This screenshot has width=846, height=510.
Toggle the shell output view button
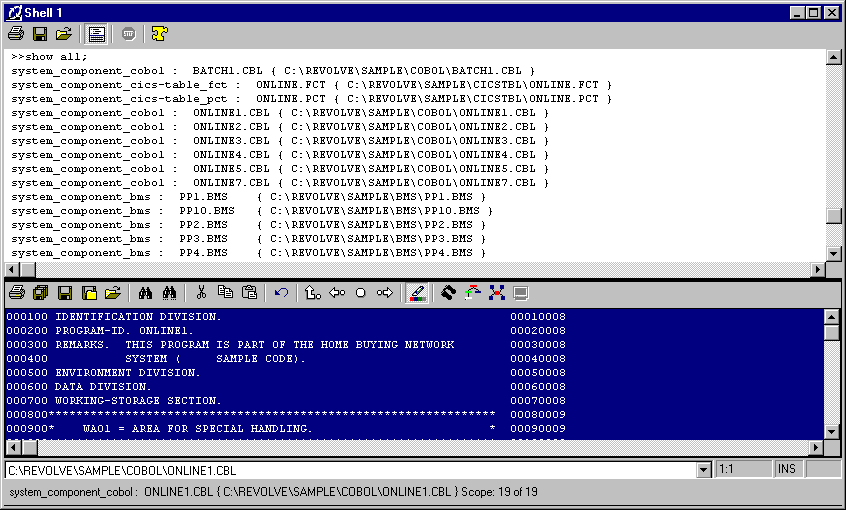97,34
